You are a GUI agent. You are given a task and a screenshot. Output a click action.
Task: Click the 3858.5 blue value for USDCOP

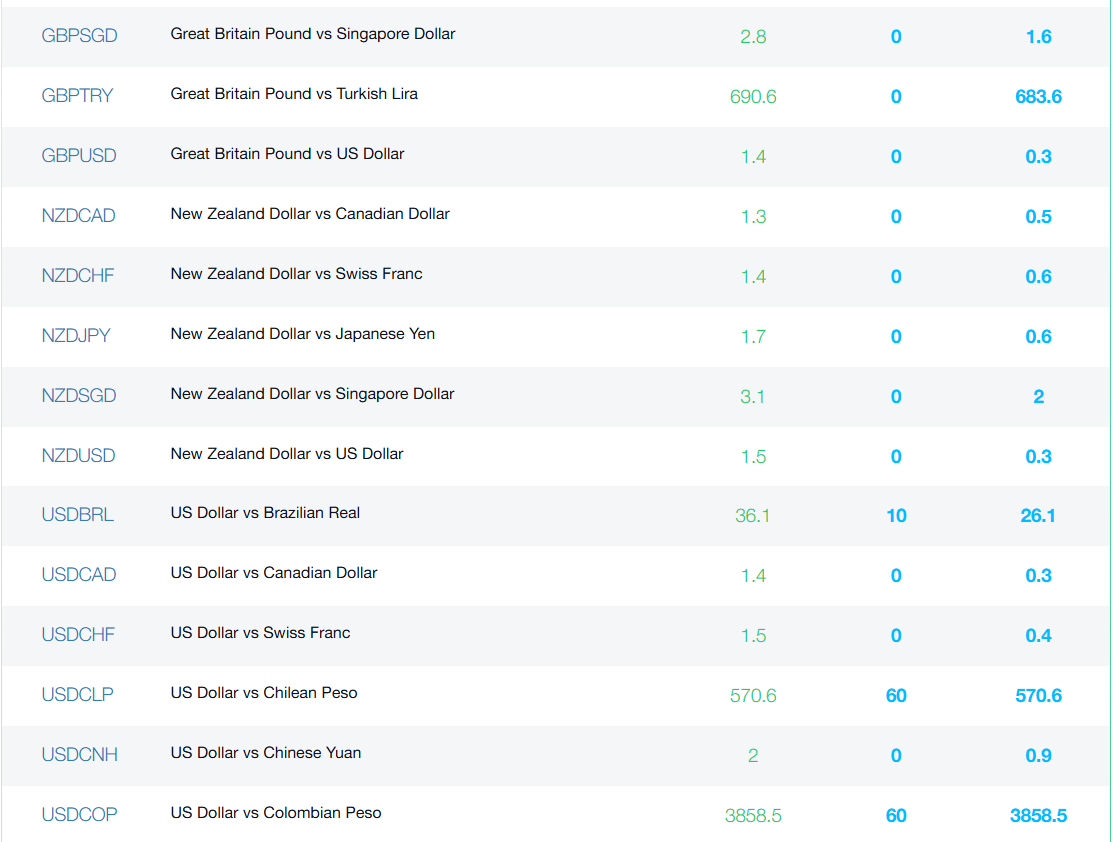pyautogui.click(x=1038, y=816)
